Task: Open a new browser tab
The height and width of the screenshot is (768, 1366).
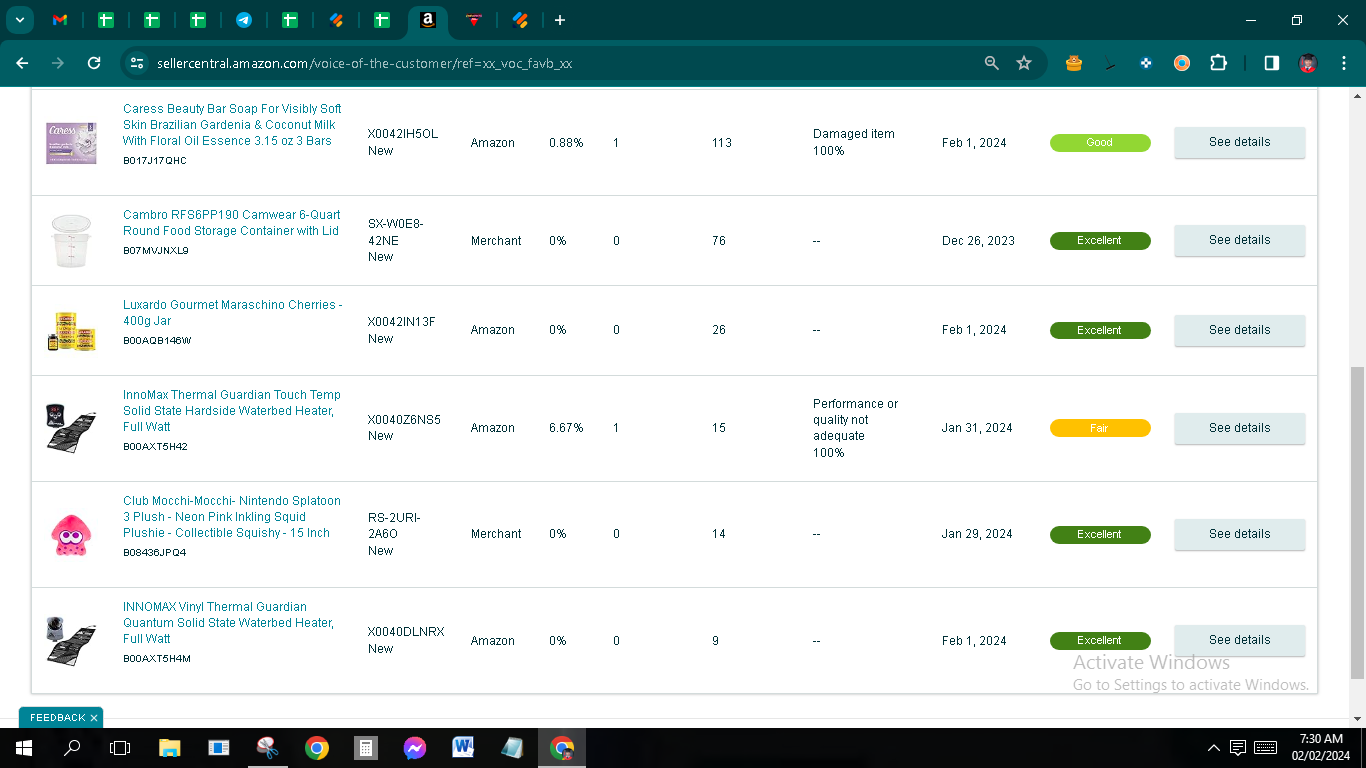Action: coord(560,20)
